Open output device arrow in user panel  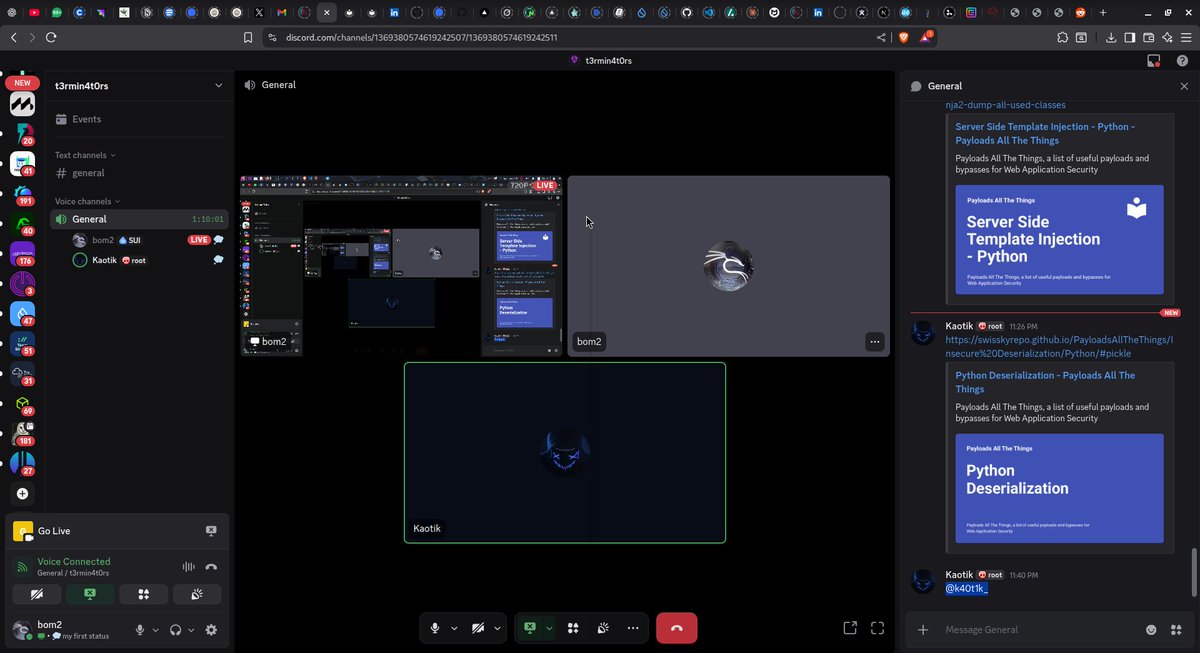click(191, 630)
